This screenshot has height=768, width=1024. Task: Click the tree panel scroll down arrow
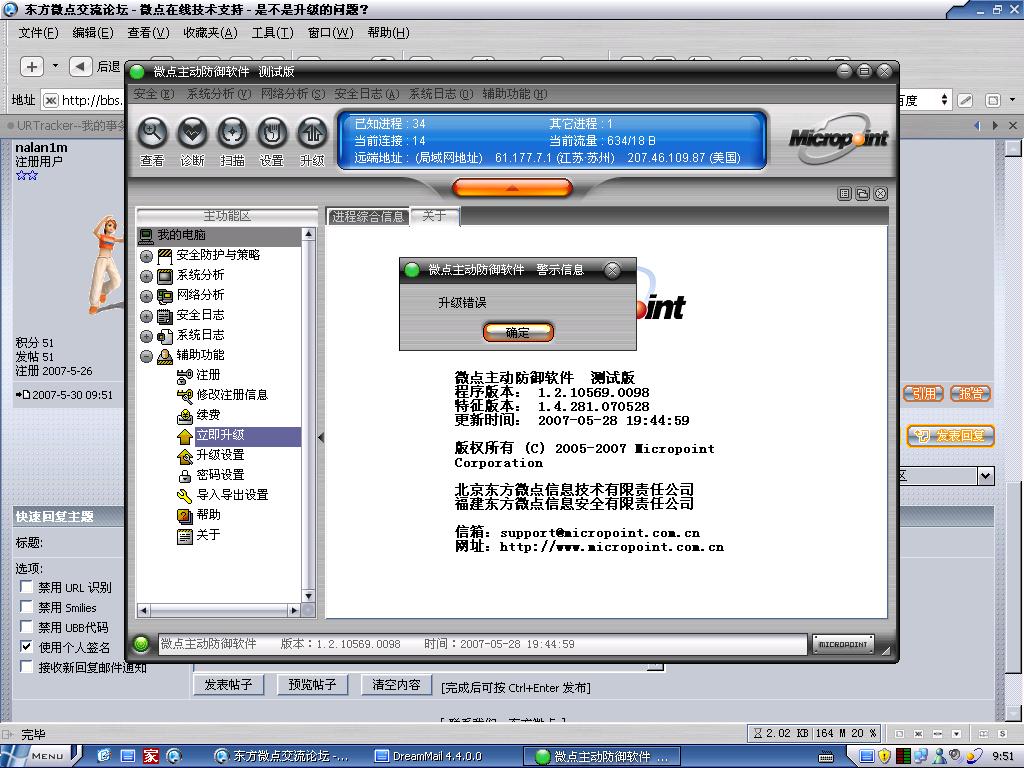[x=308, y=596]
